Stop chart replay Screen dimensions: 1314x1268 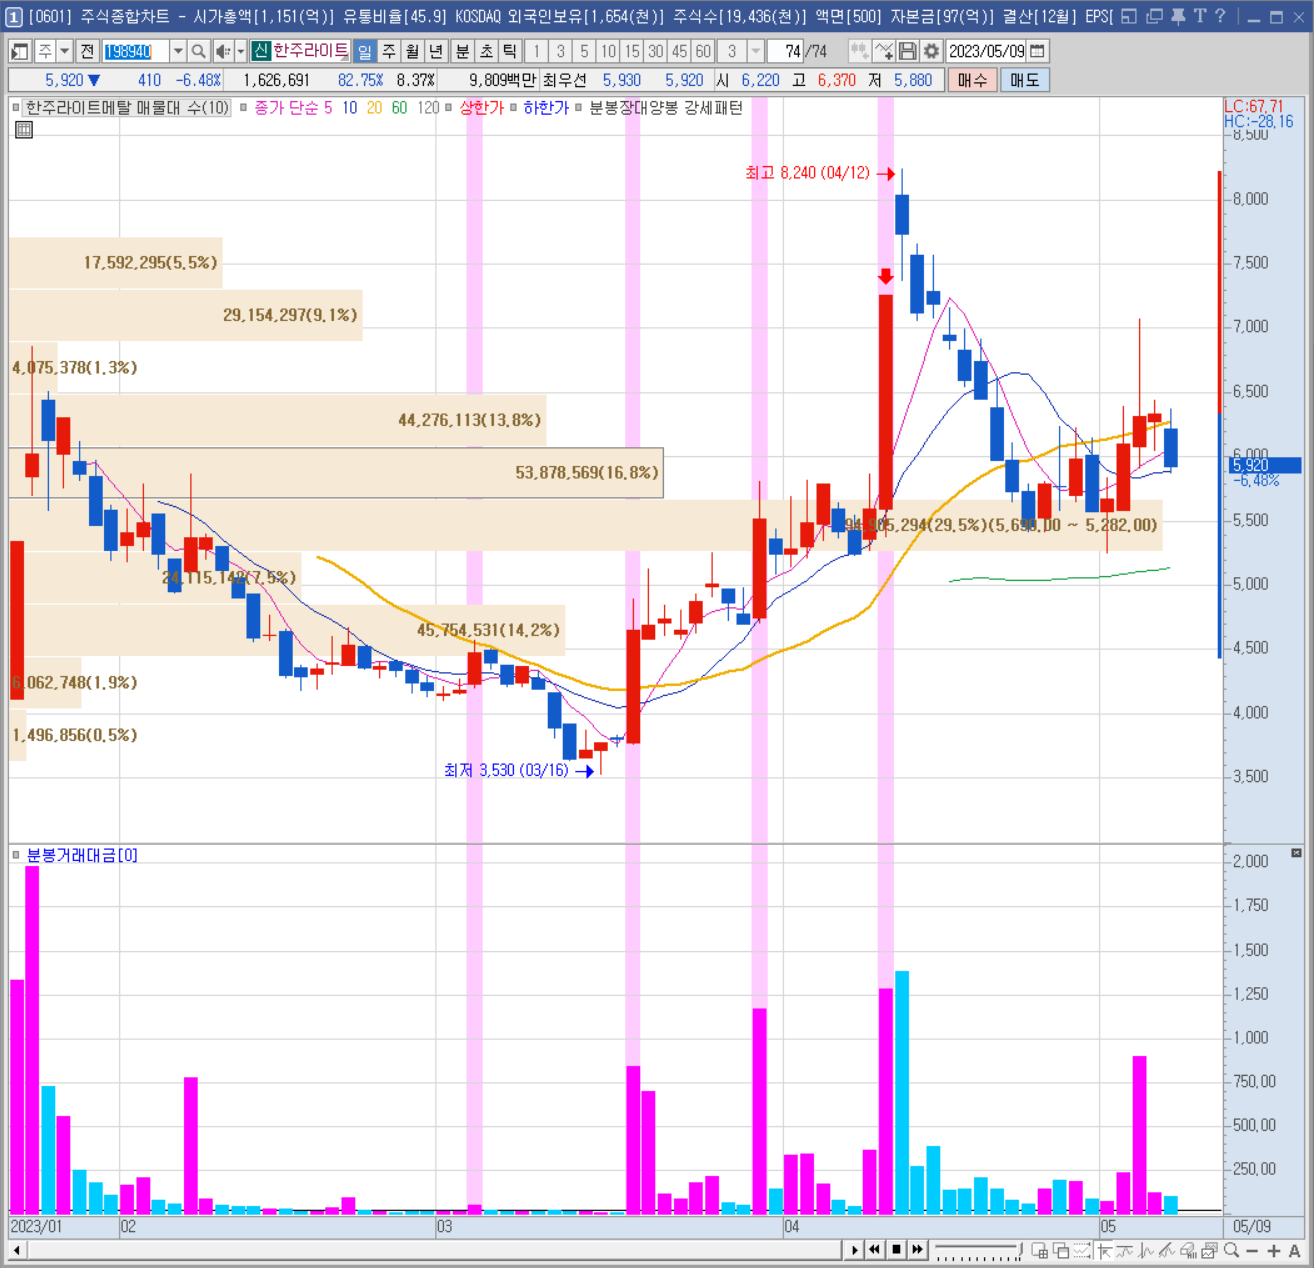(x=896, y=1250)
